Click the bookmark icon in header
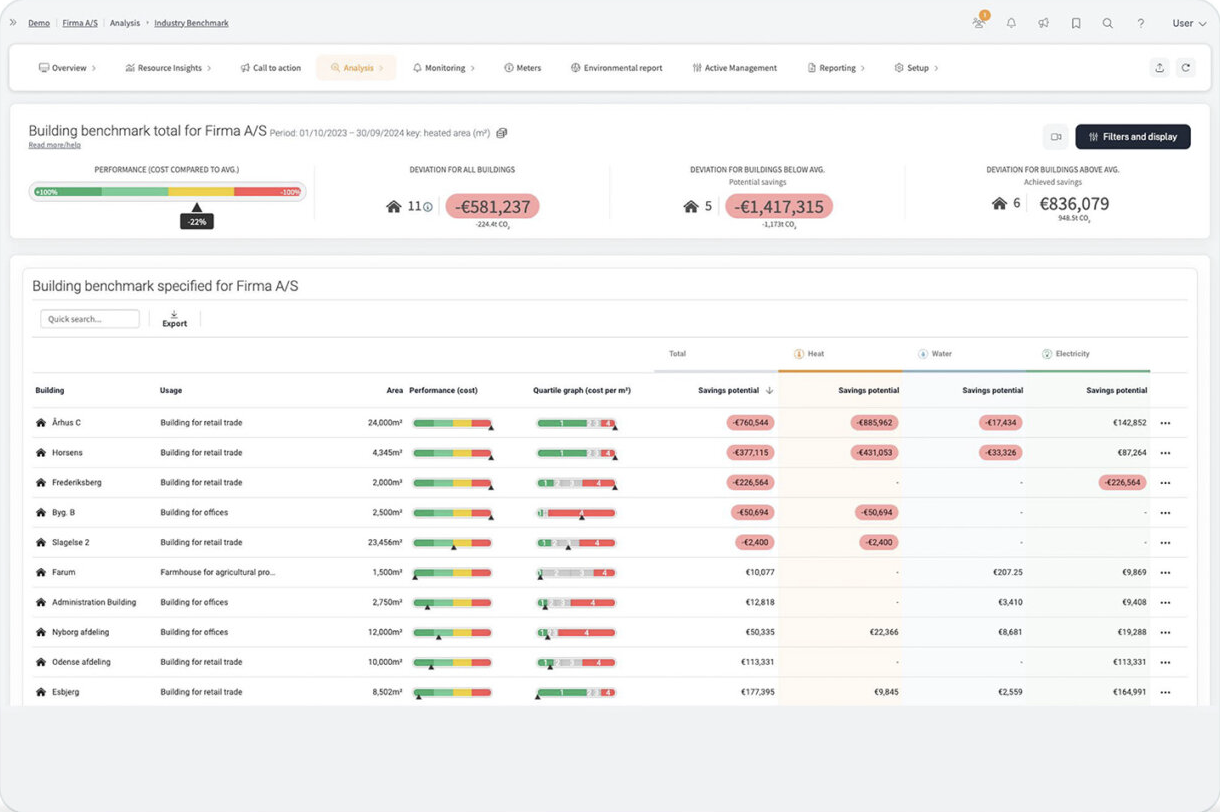 pyautogui.click(x=1076, y=23)
